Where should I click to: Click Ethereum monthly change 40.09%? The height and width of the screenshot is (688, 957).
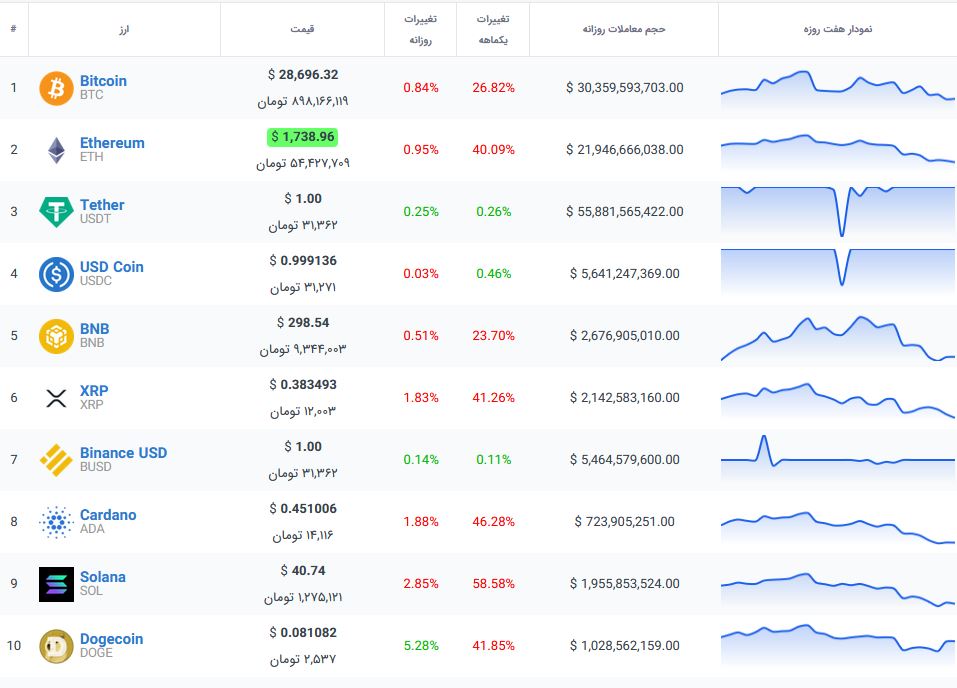(494, 150)
